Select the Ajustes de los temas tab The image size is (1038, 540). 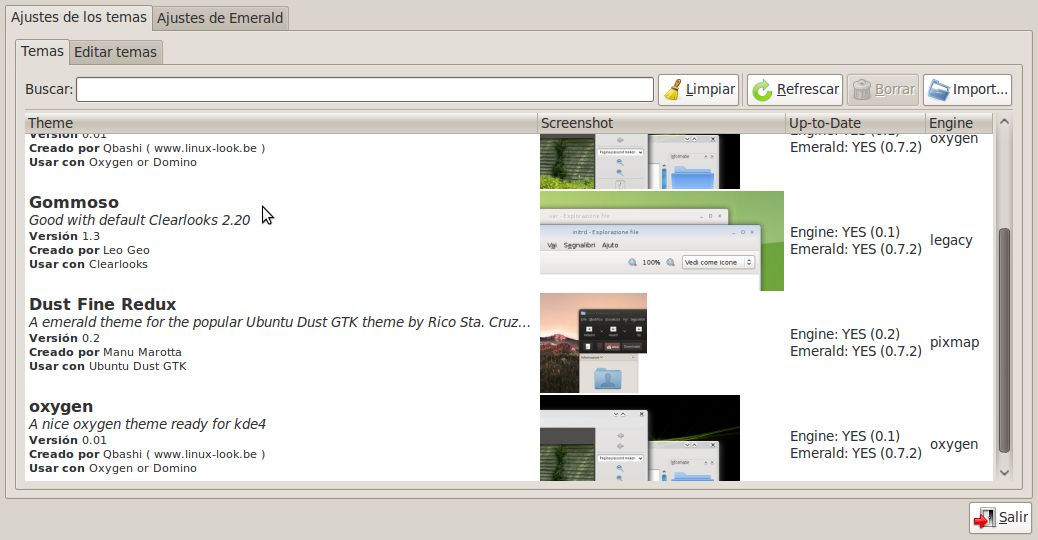79,17
